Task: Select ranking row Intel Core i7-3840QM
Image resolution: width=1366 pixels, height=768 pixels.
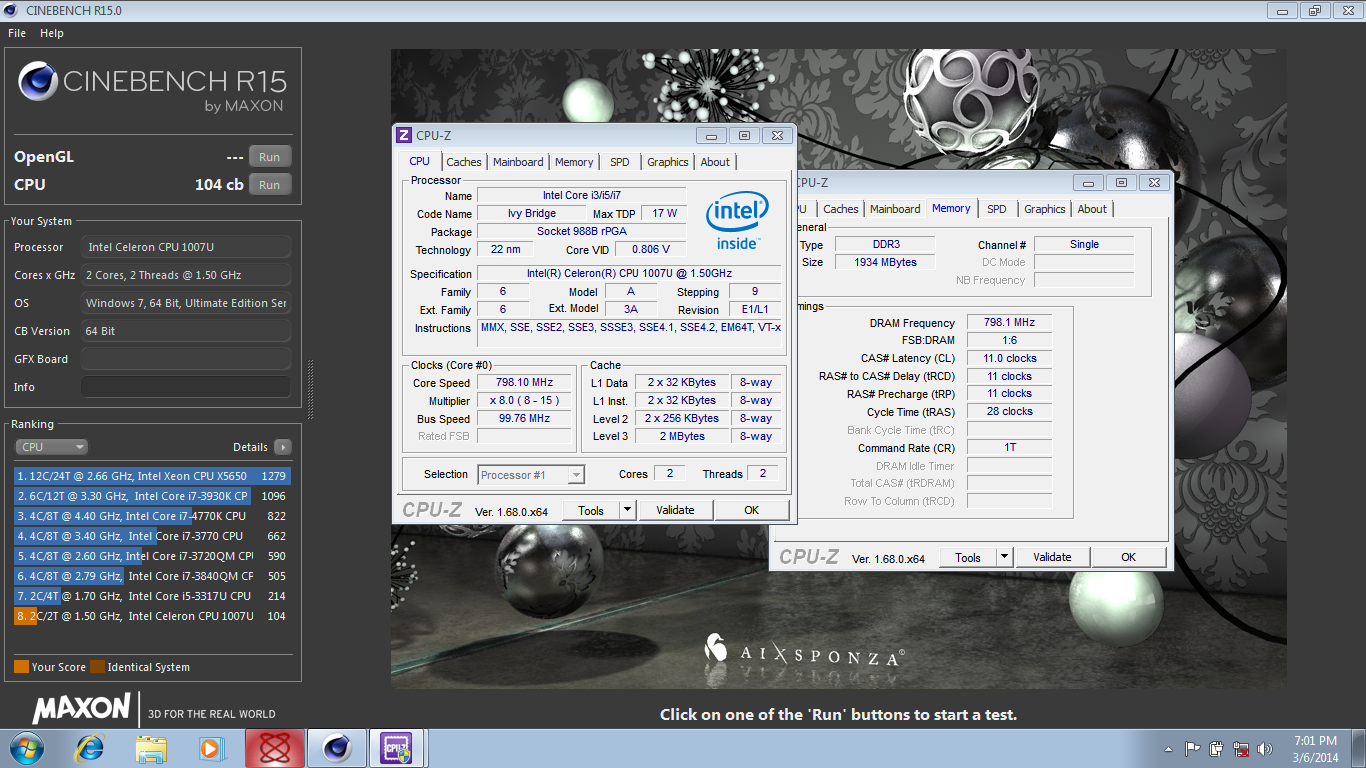Action: coord(152,576)
